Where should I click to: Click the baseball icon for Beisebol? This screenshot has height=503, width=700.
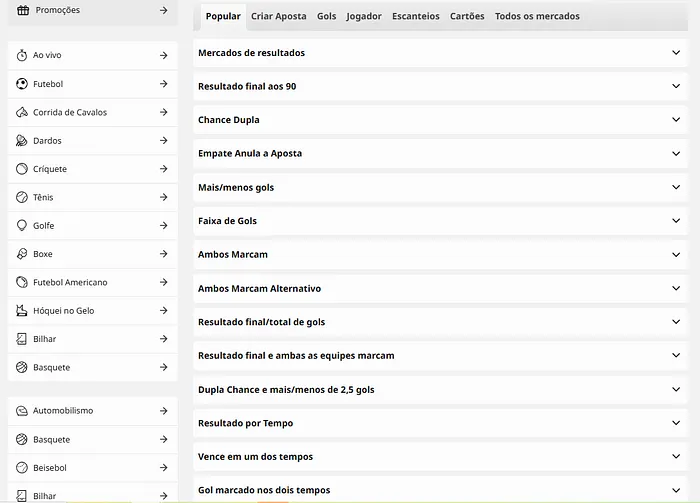(22, 467)
